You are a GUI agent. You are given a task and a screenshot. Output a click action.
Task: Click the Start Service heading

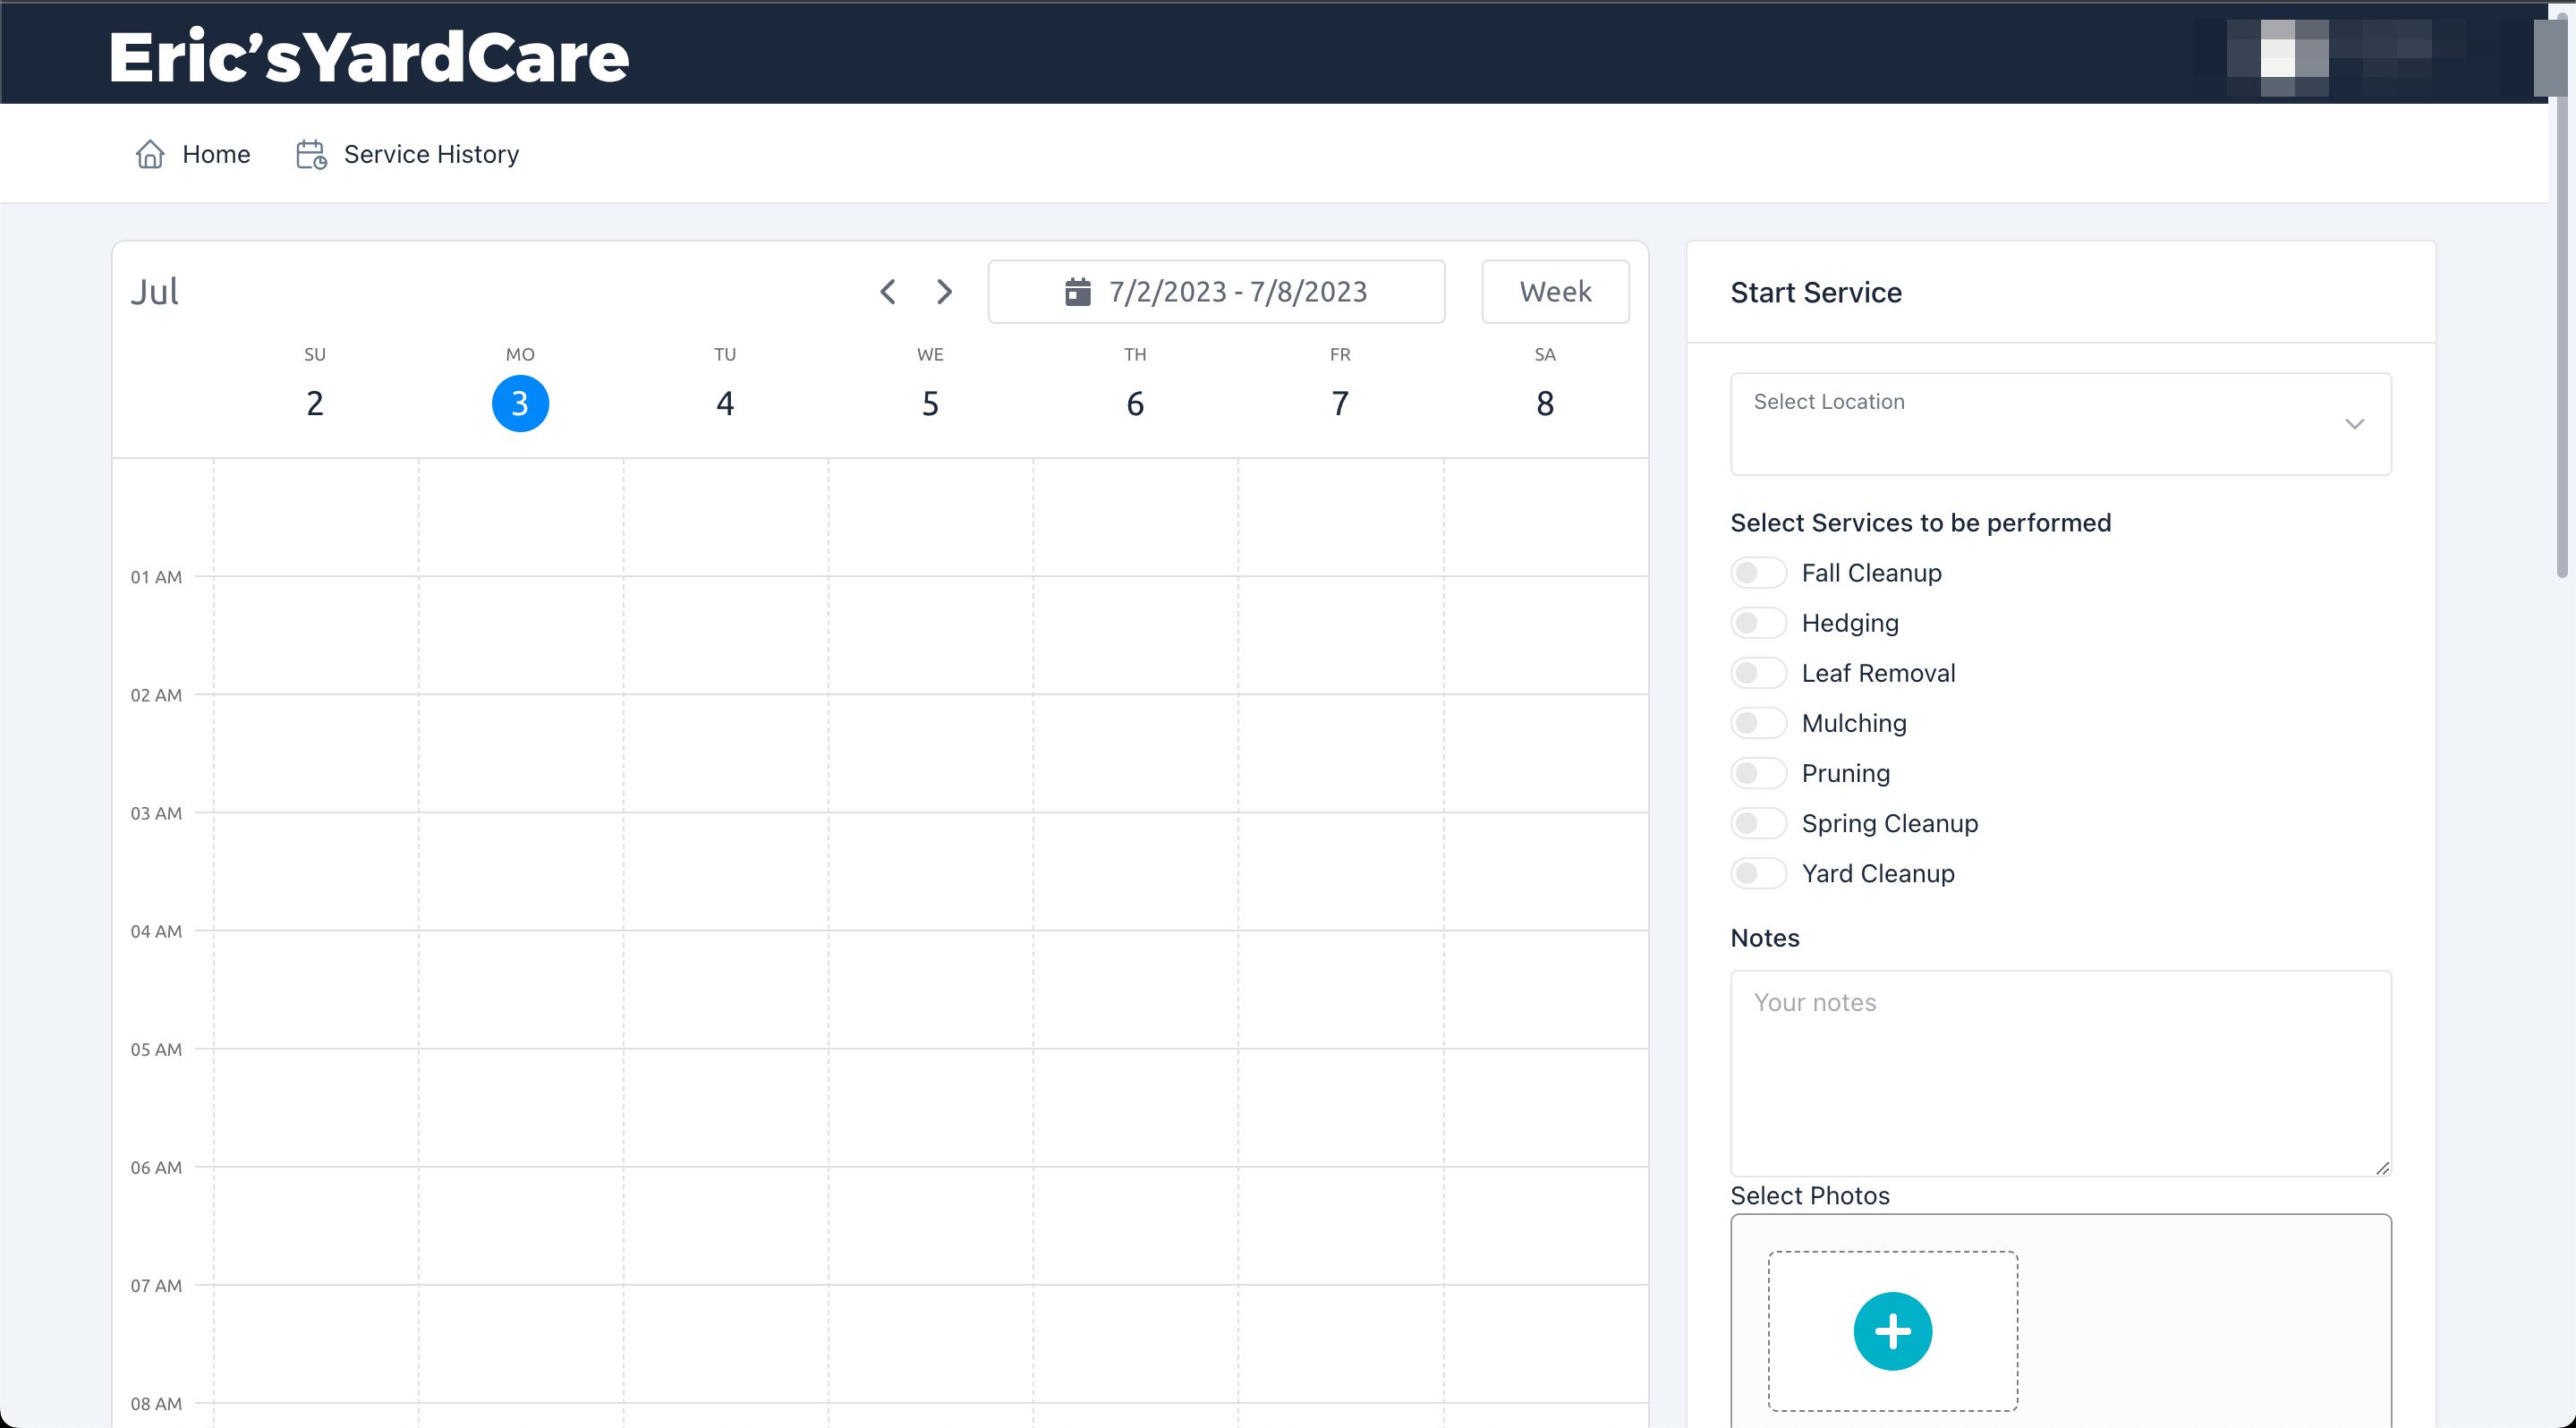pos(1816,292)
